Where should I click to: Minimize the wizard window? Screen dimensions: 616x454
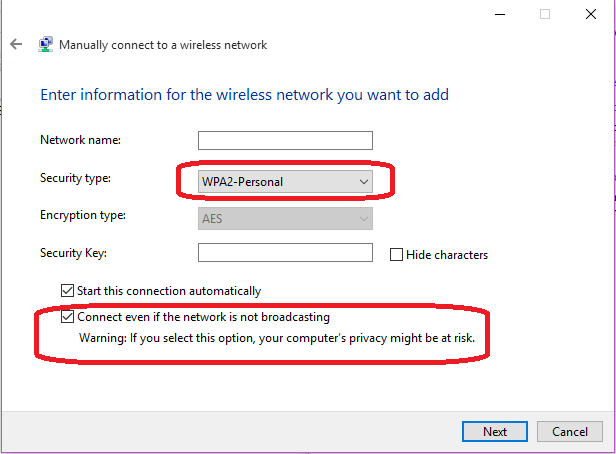[500, 15]
